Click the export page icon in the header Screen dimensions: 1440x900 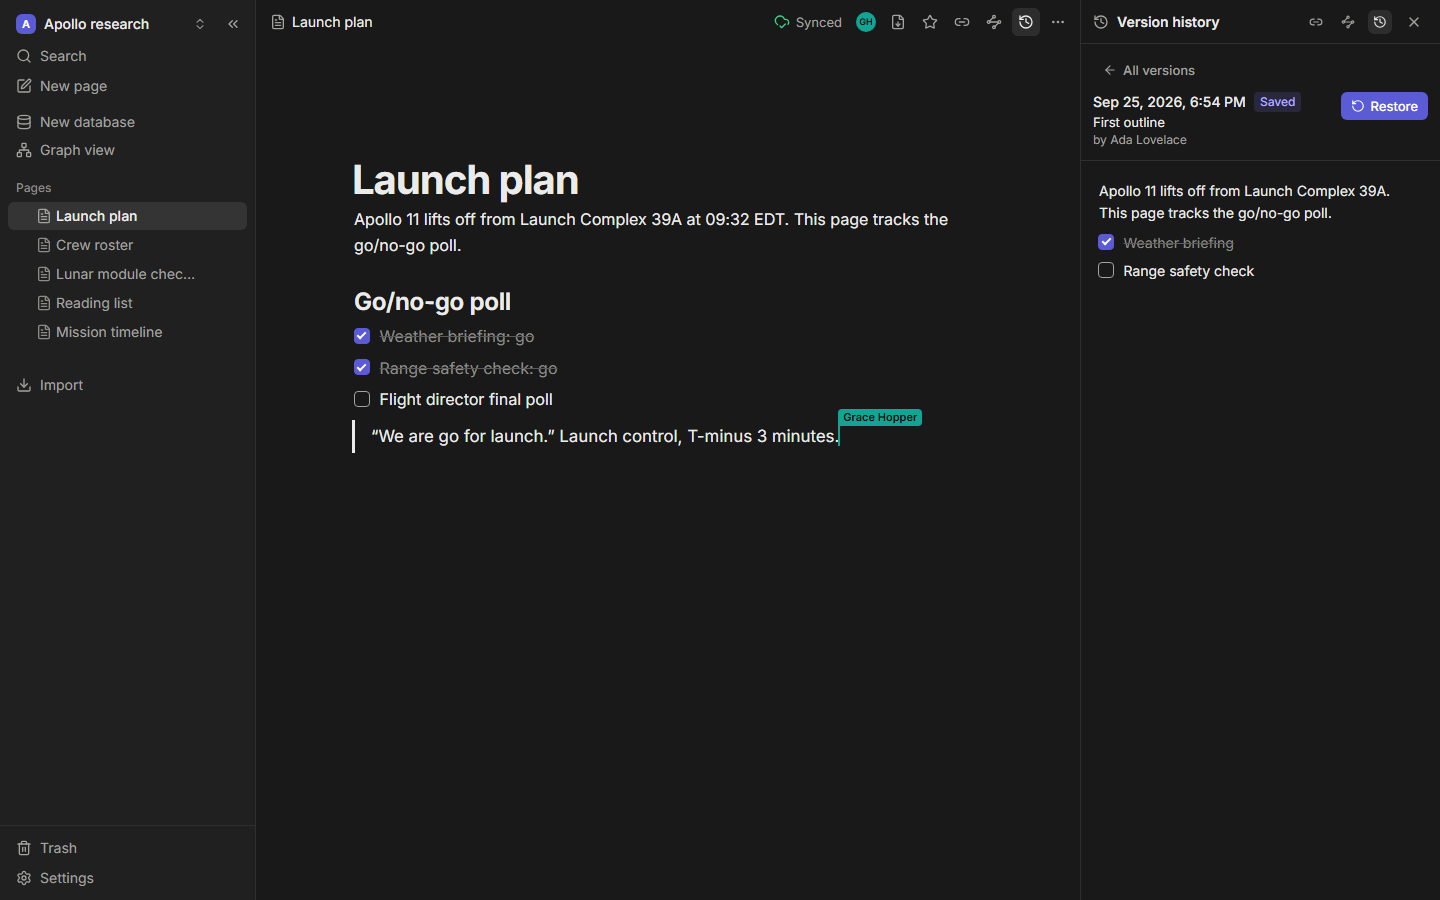[x=898, y=22]
